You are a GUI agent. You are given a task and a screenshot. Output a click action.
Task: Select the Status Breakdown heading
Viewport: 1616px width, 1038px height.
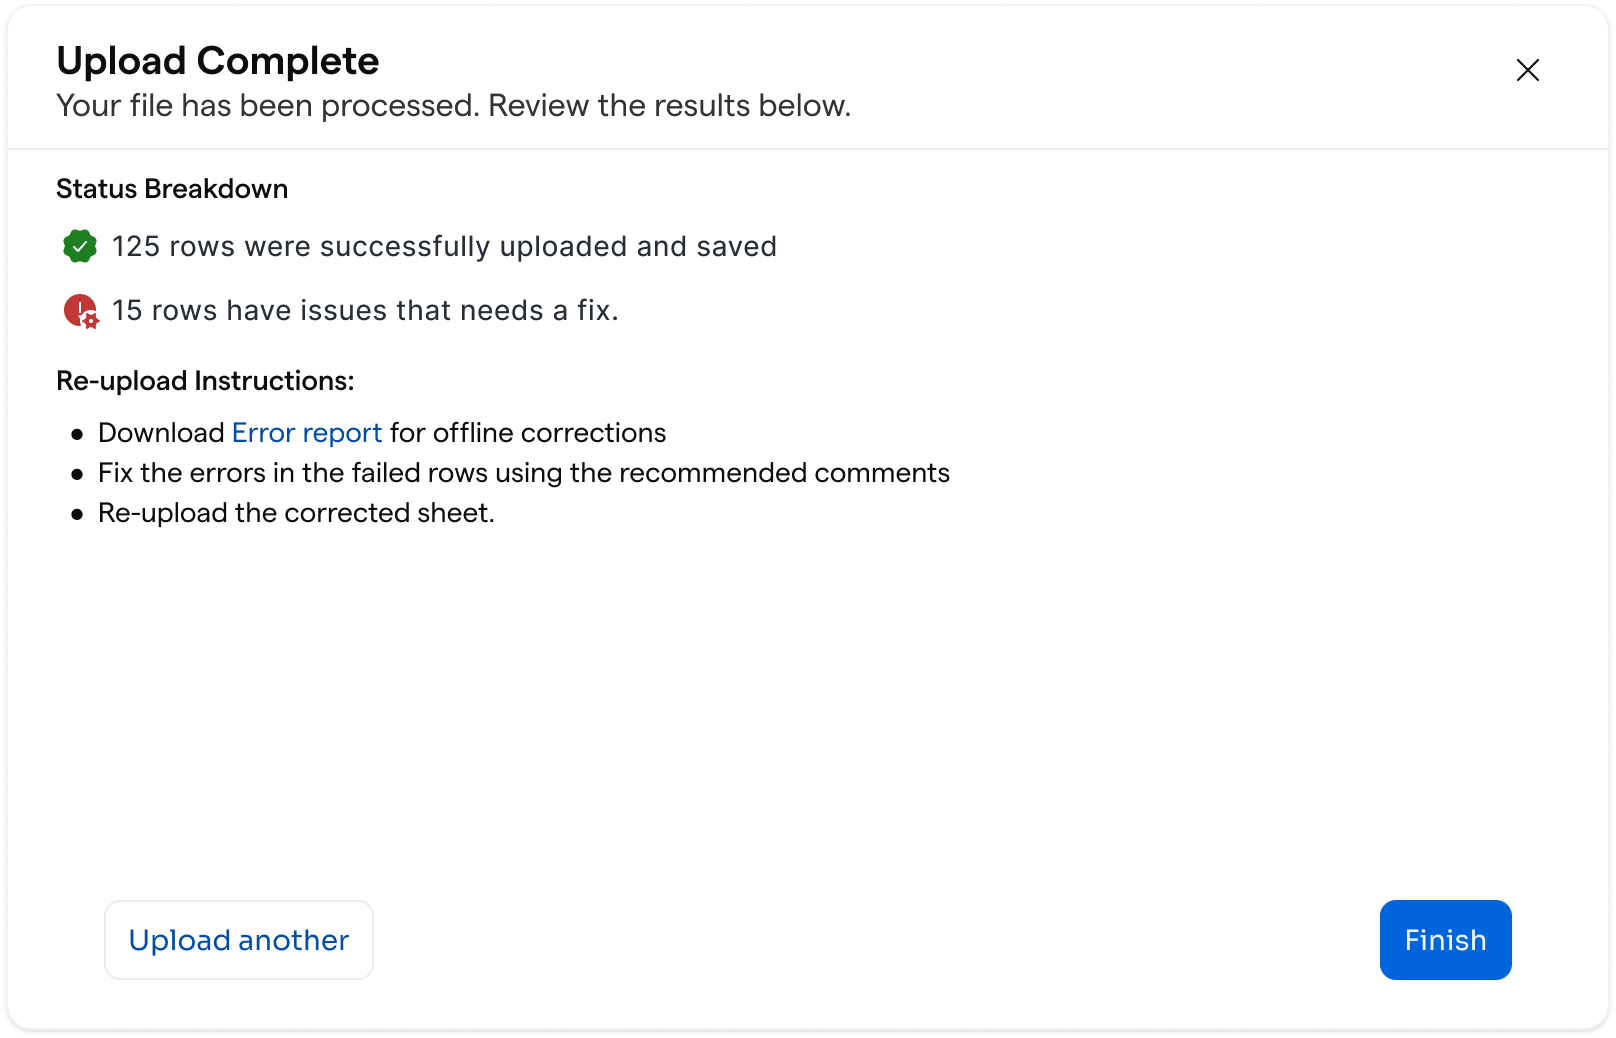[172, 189]
